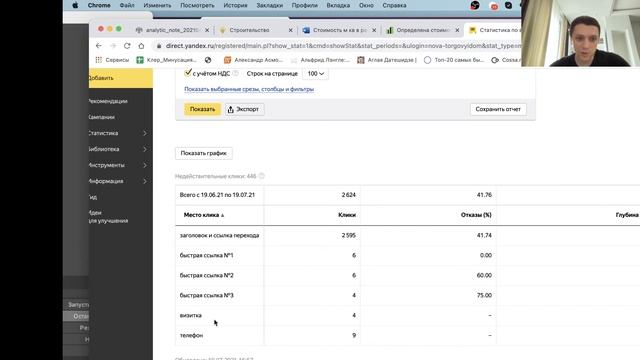Click the browser forward arrow
640x360 pixels.
[x=113, y=46]
